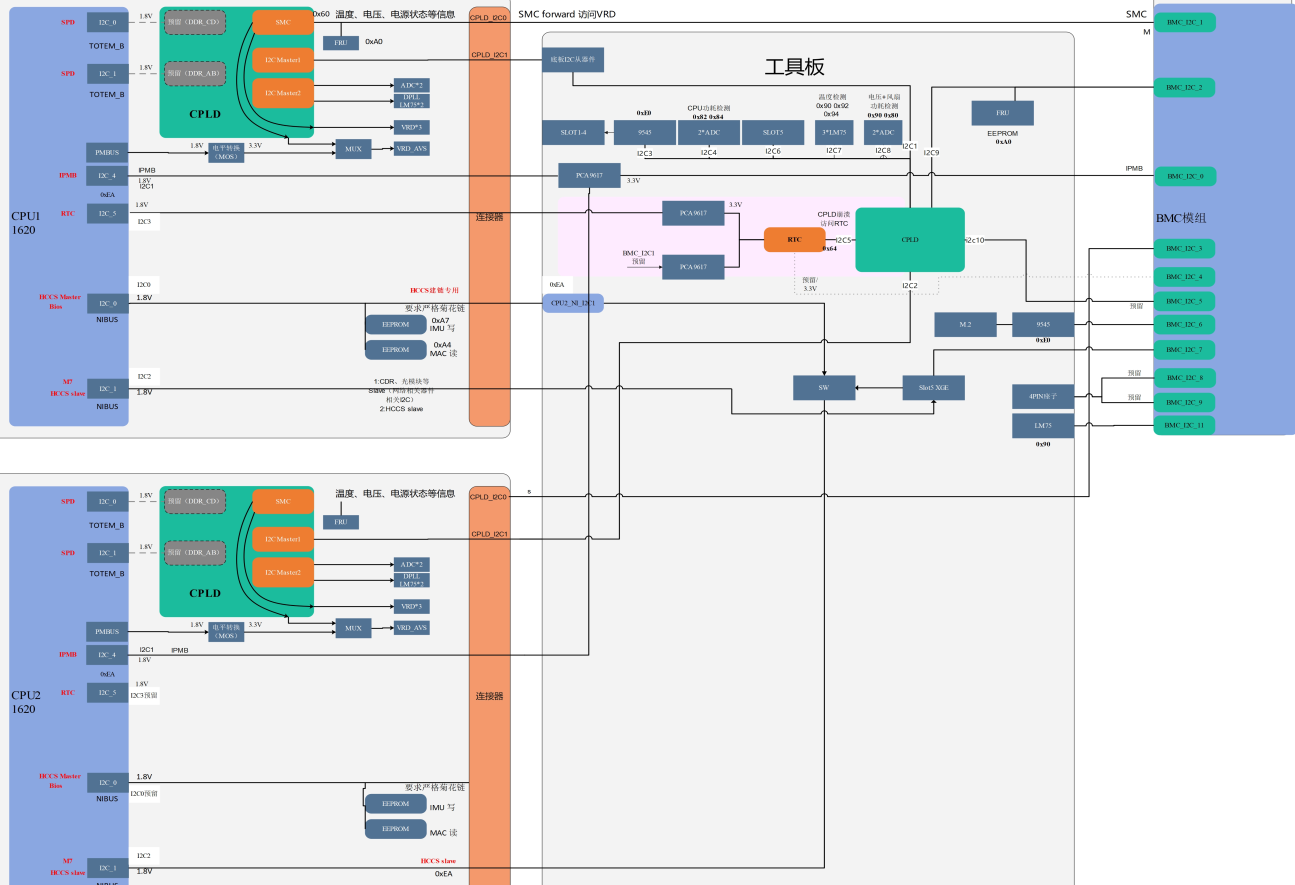Click the green CPLD block in 工具板
Image resolution: width=1295 pixels, height=885 pixels.
coord(909,240)
